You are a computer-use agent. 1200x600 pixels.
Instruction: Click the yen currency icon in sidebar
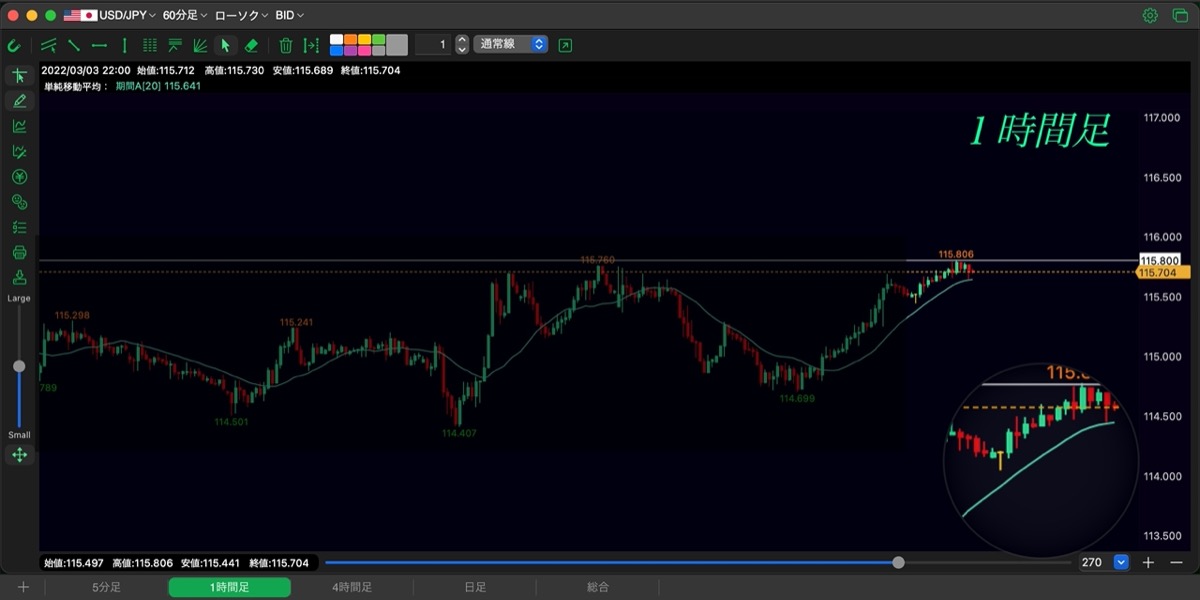(x=19, y=177)
